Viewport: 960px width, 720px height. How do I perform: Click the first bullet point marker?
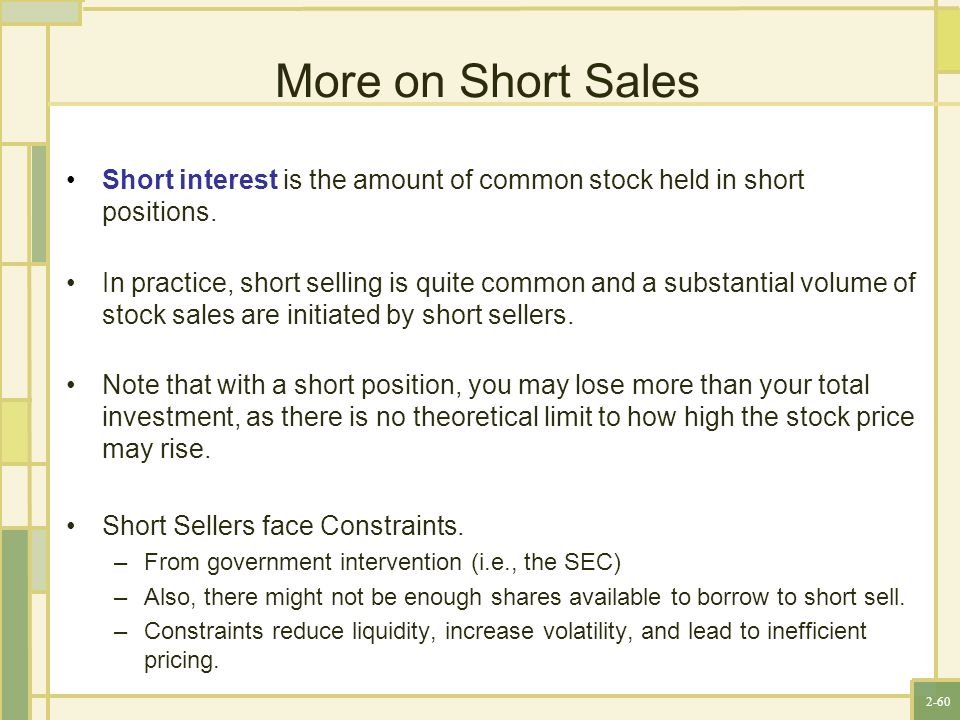point(72,180)
